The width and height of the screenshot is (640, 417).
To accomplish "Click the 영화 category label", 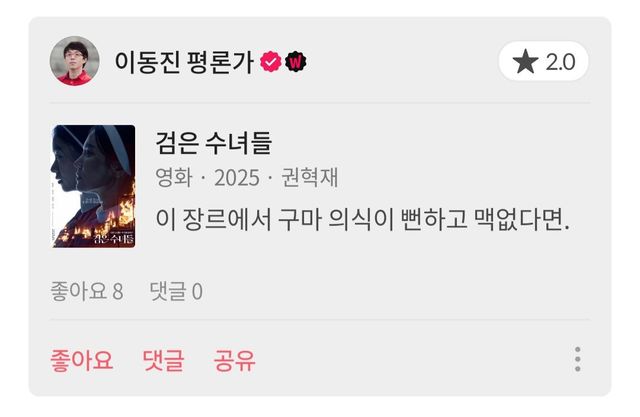I will 174,177.
